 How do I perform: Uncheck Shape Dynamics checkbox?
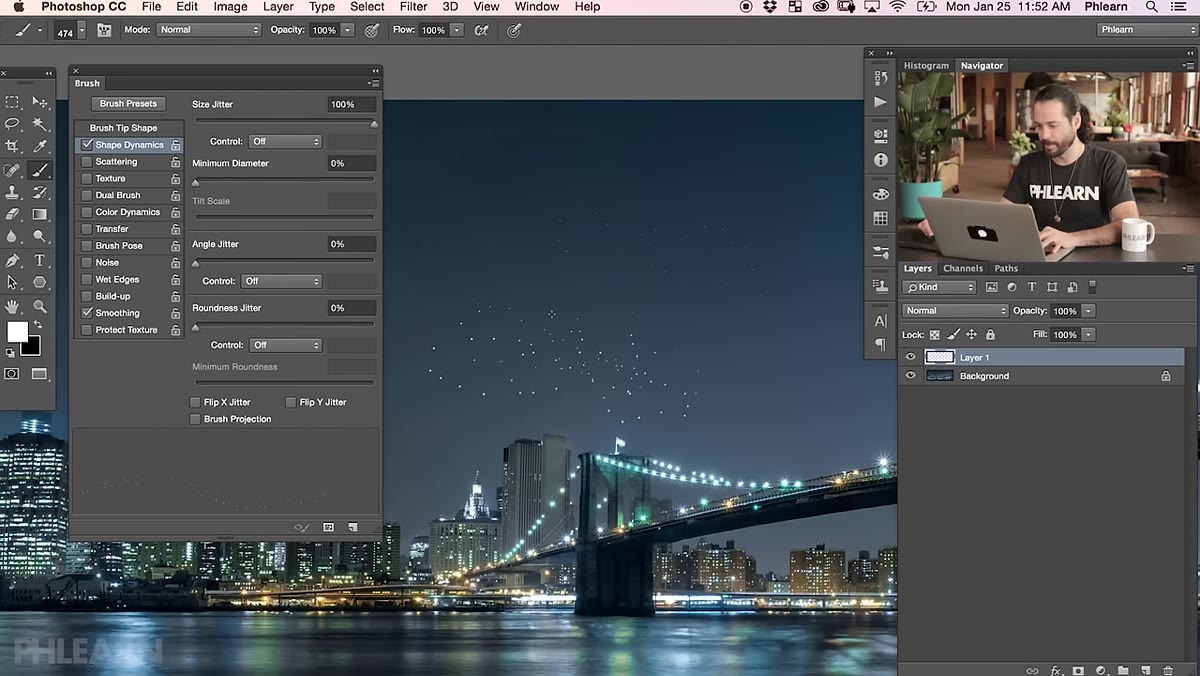87,145
